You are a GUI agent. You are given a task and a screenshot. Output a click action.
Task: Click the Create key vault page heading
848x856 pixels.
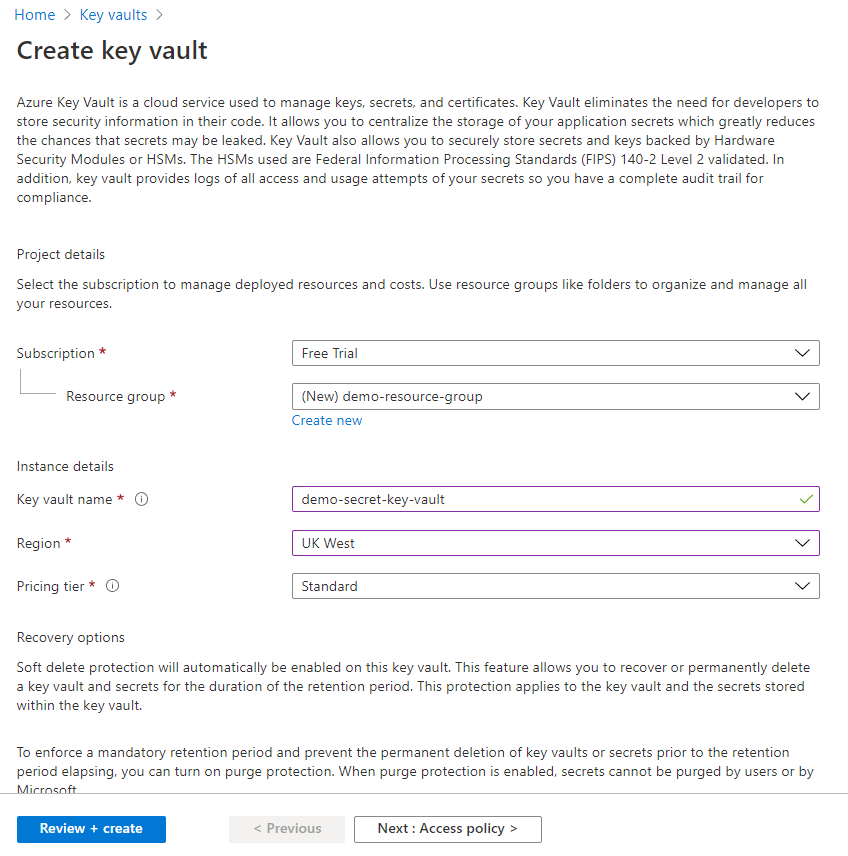111,50
